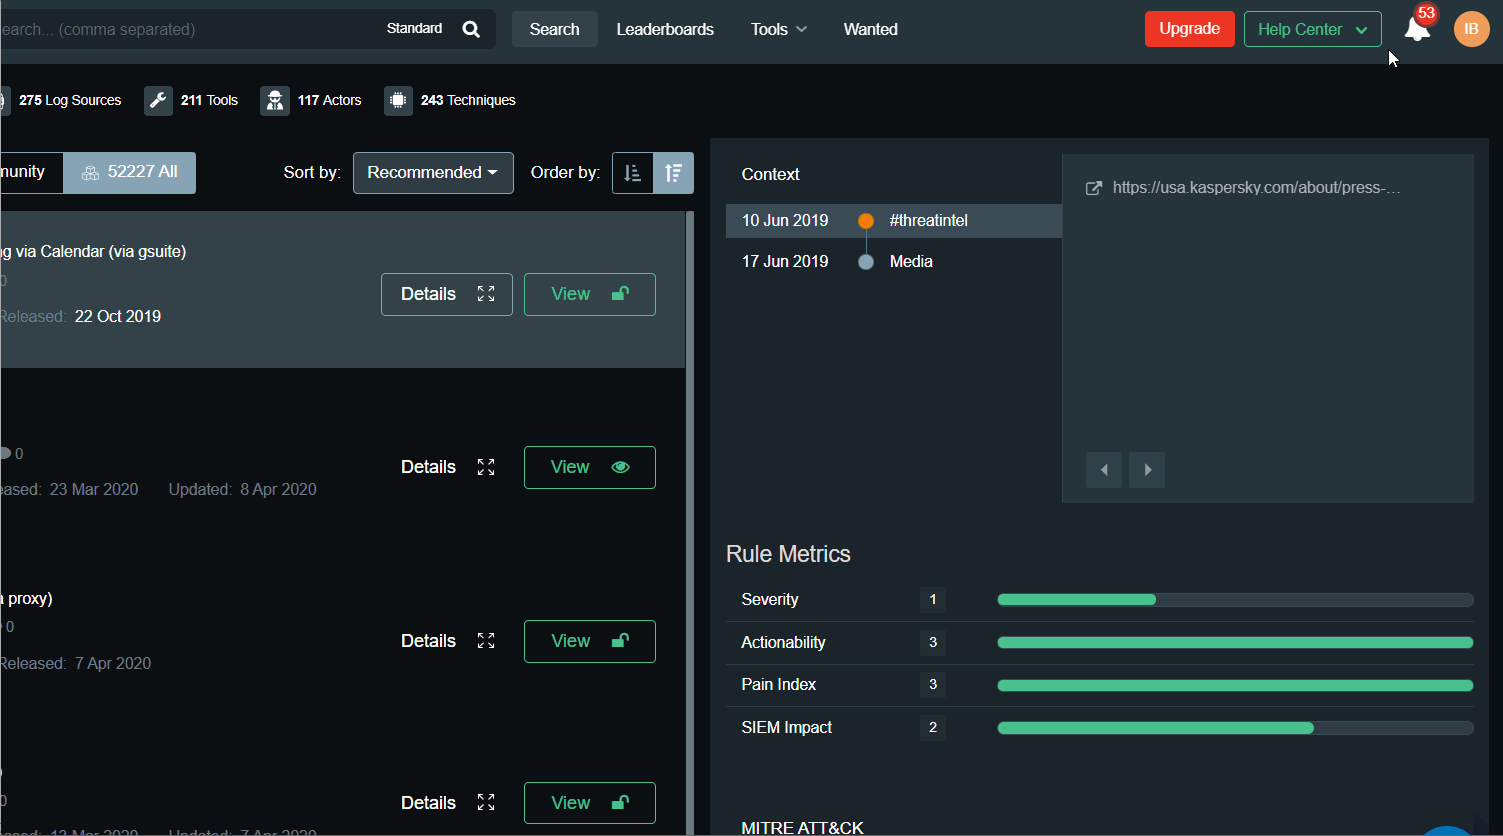Click the IB user avatar
The image size is (1503, 836).
[x=1471, y=29]
